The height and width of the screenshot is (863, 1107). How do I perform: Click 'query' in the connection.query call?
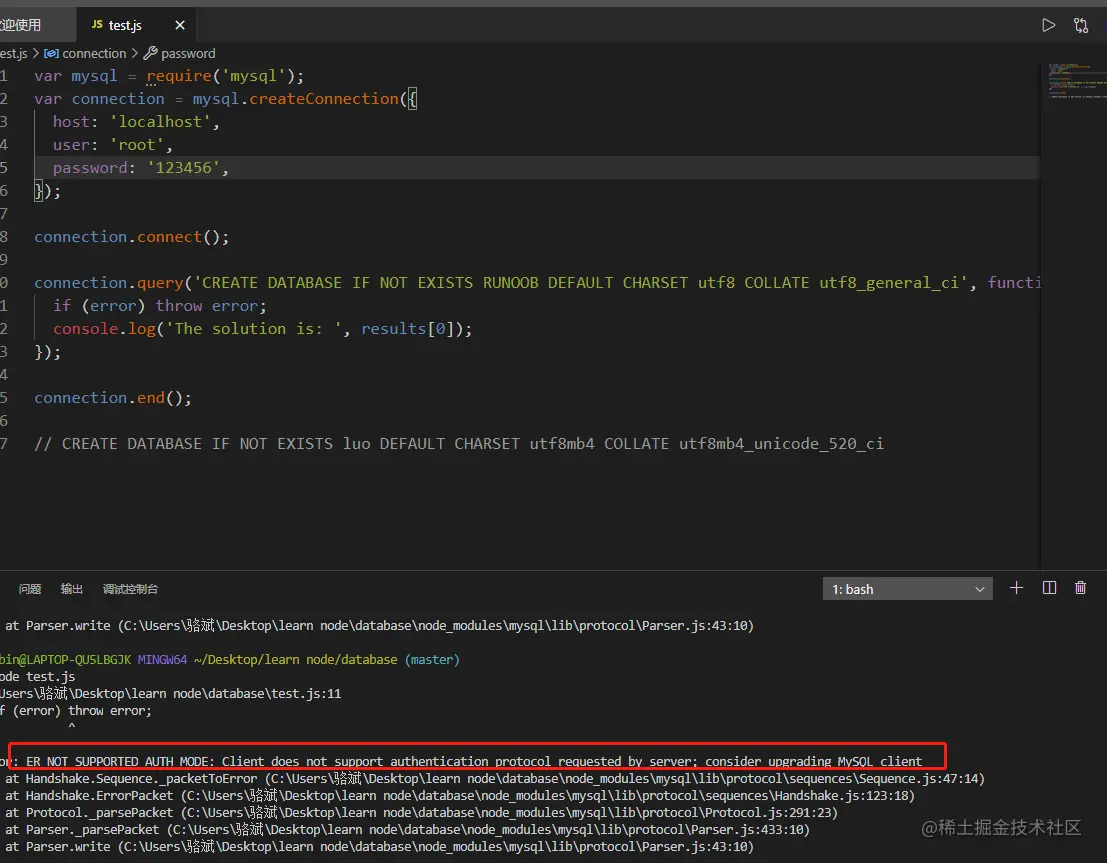(x=160, y=283)
